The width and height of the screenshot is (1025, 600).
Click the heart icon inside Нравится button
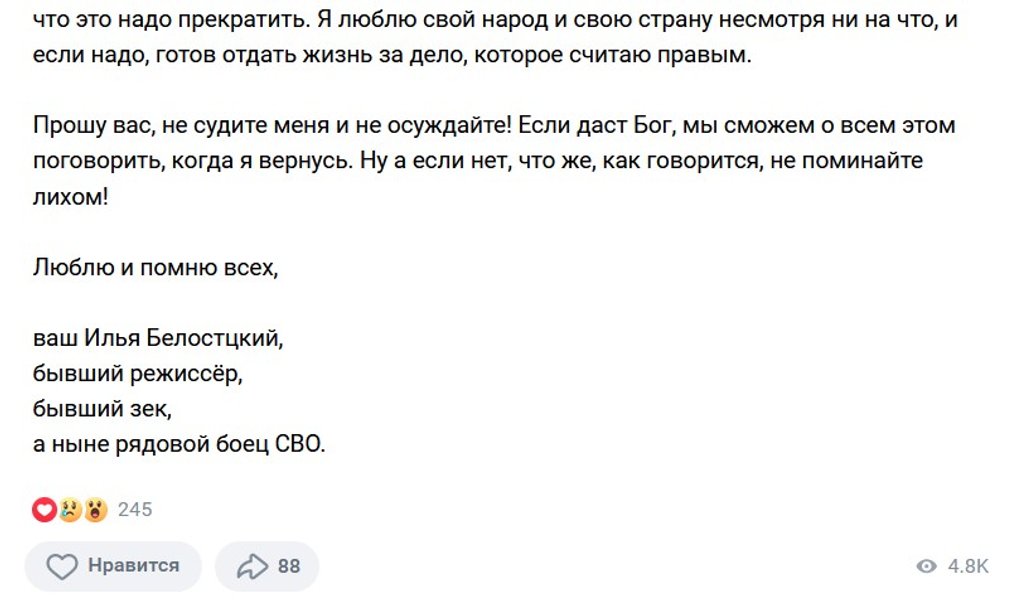tap(63, 567)
